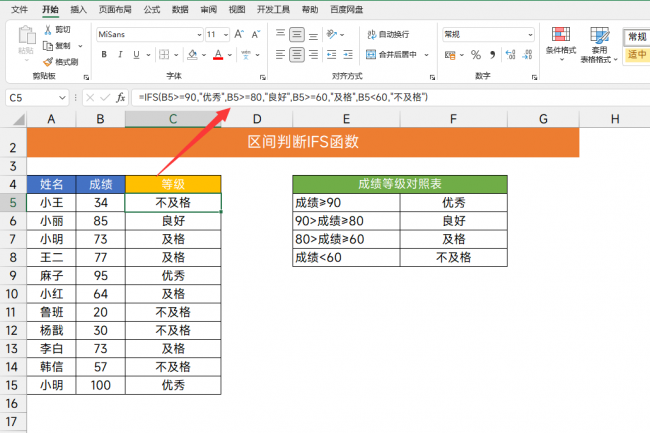Toggle Top Align
The height and width of the screenshot is (433, 650).
tap(280, 34)
